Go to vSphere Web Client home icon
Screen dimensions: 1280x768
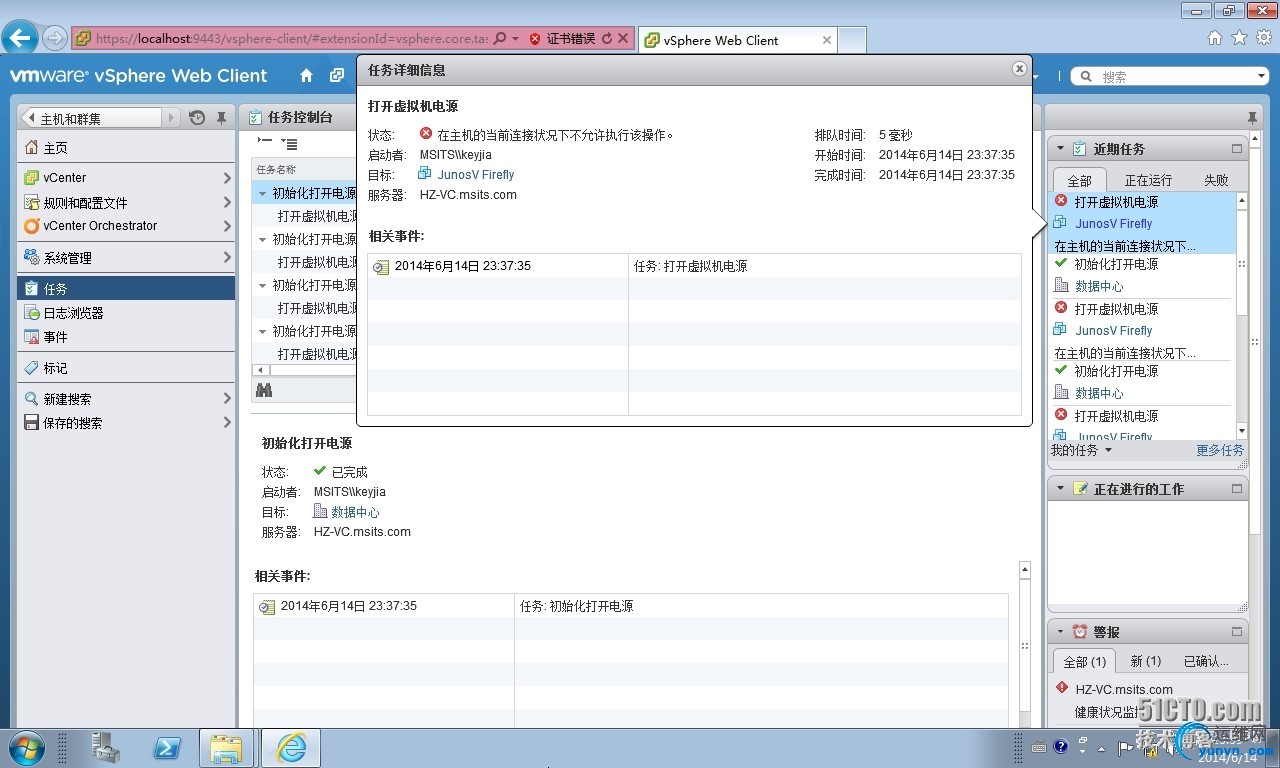[307, 76]
